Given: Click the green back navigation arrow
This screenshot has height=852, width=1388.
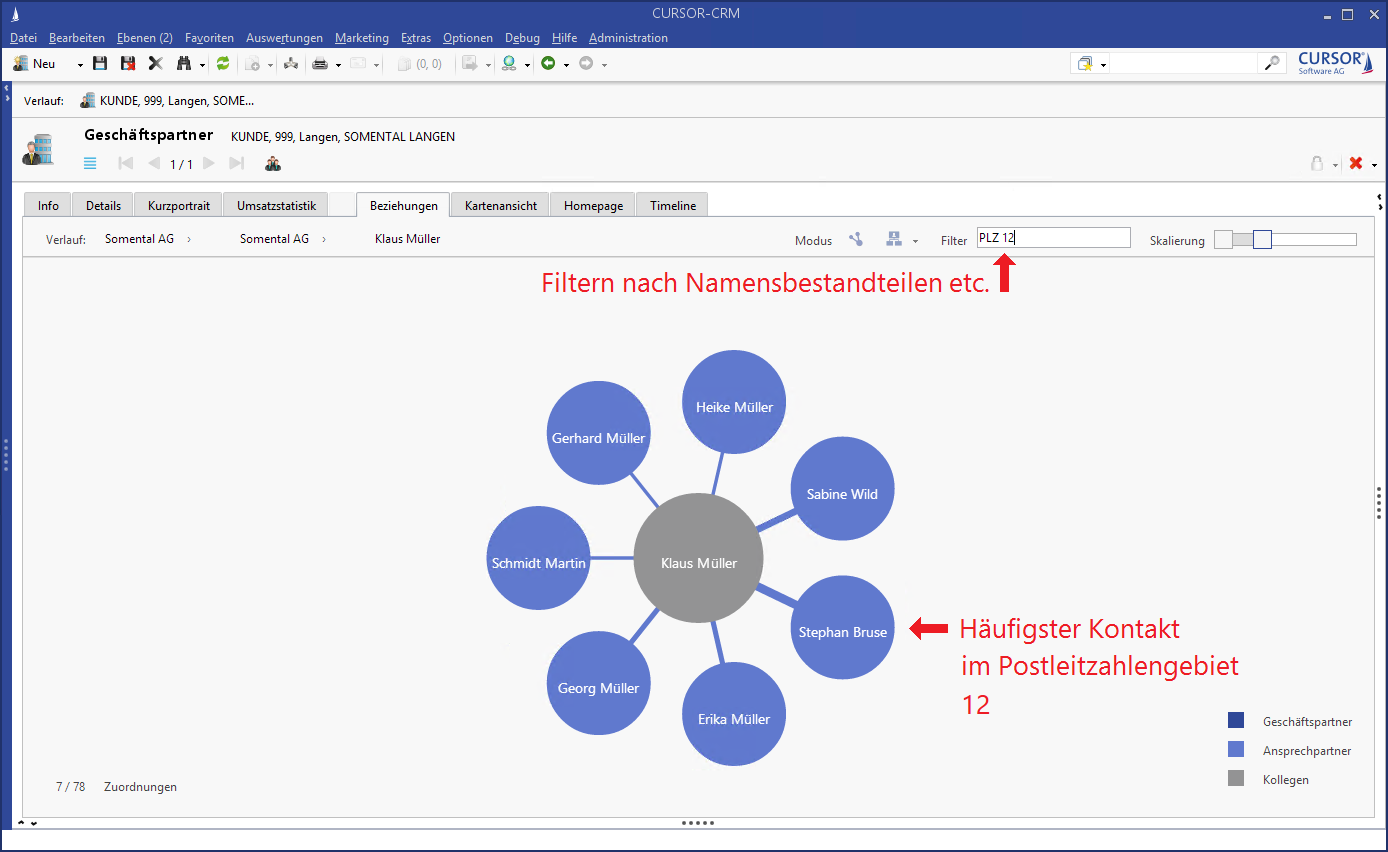Looking at the screenshot, I should (548, 63).
